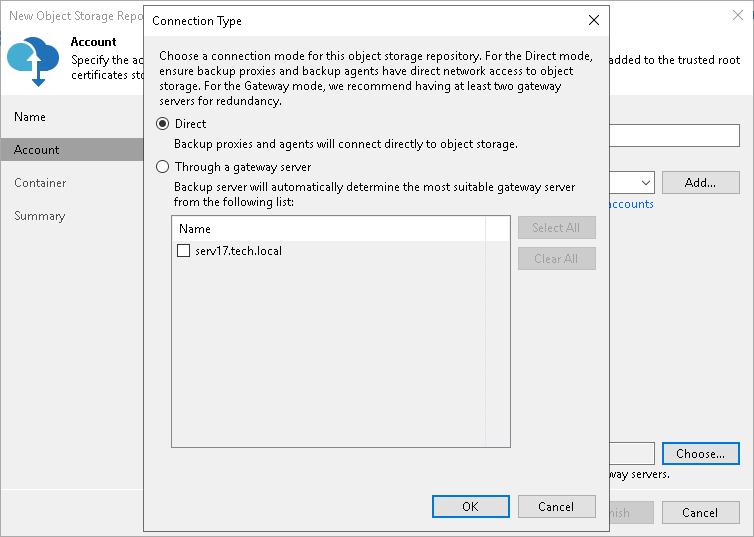Image resolution: width=754 pixels, height=537 pixels.
Task: Cancel the Connection Type dialog
Action: pos(556,507)
